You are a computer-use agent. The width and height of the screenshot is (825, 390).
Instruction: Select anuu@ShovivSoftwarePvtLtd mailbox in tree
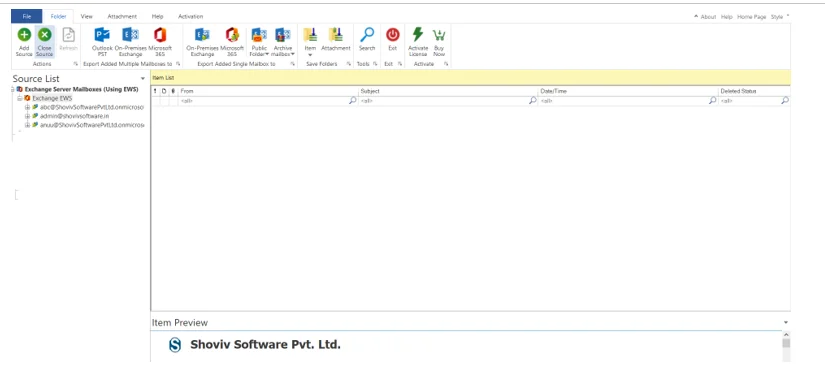92,125
